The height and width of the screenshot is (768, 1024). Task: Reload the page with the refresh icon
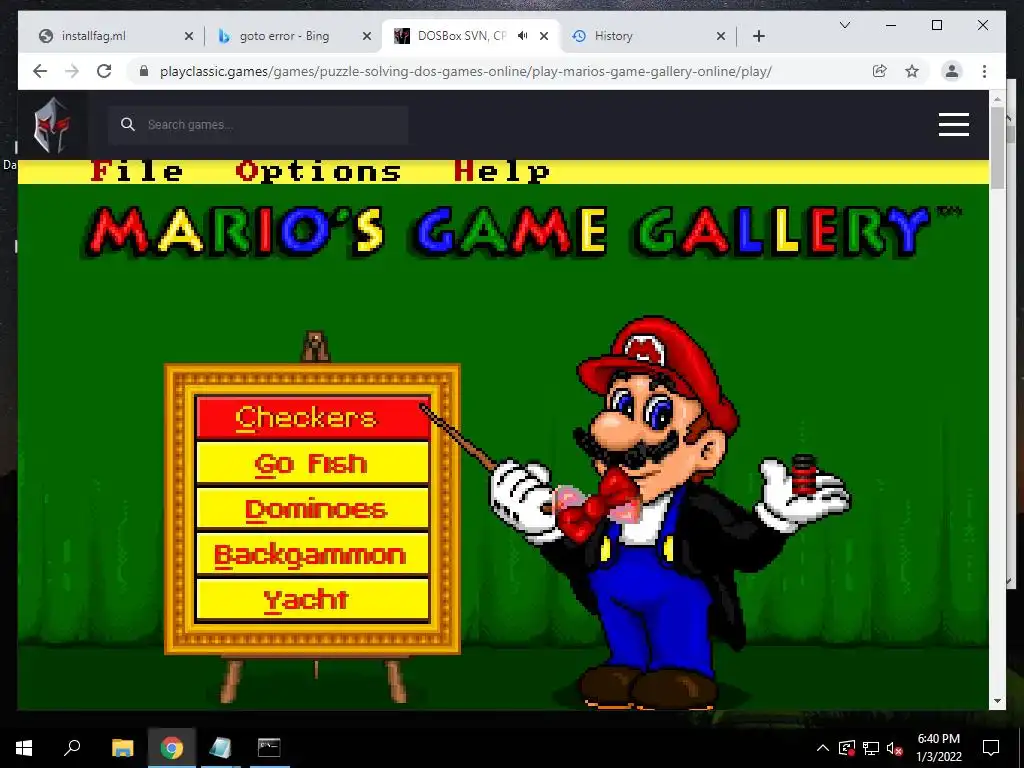click(104, 71)
